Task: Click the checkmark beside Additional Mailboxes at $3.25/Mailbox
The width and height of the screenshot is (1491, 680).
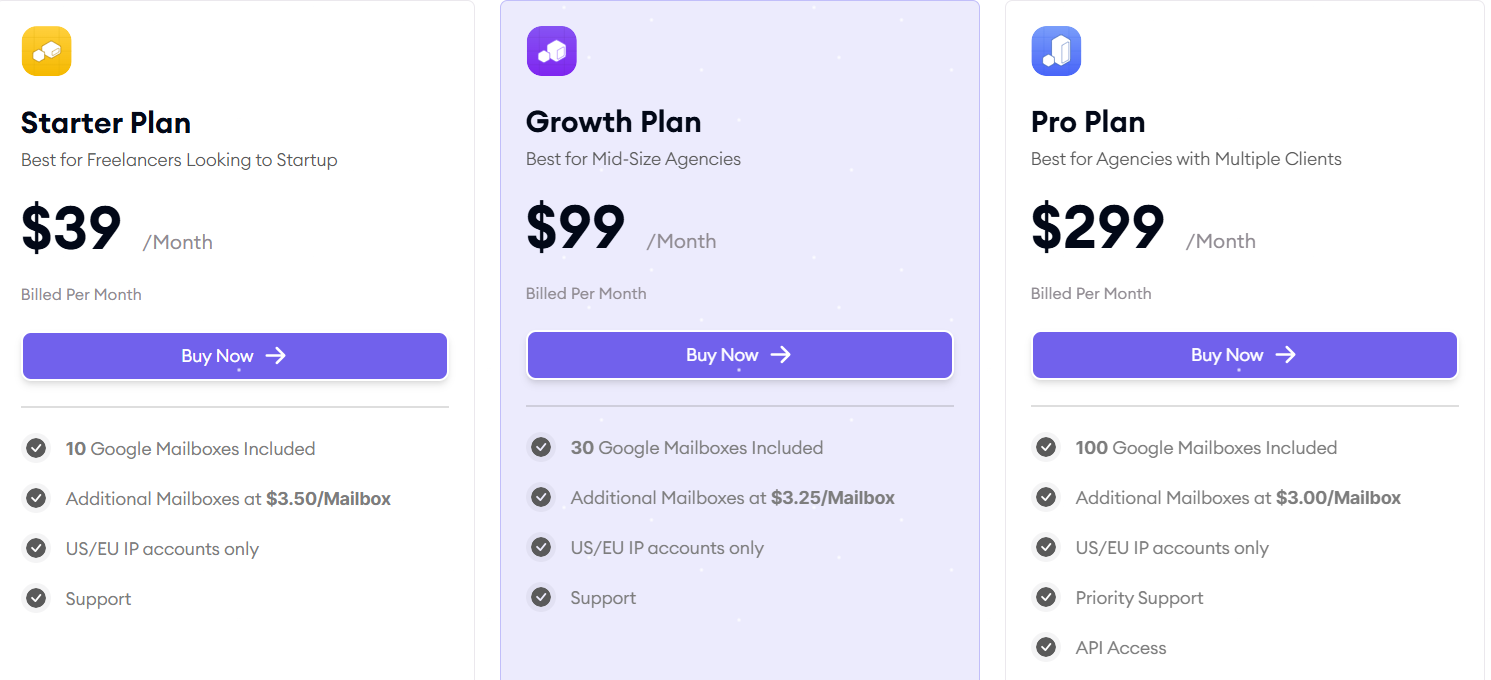Action: pos(541,497)
